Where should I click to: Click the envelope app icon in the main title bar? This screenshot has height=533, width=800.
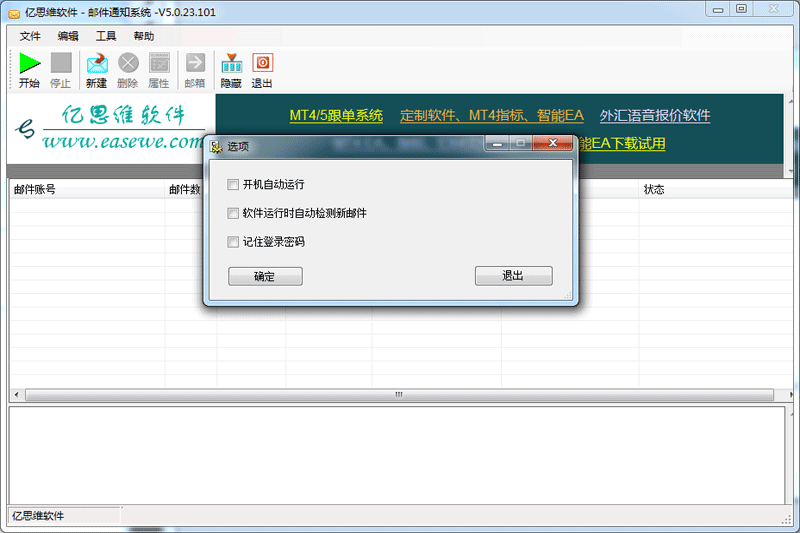pos(14,13)
